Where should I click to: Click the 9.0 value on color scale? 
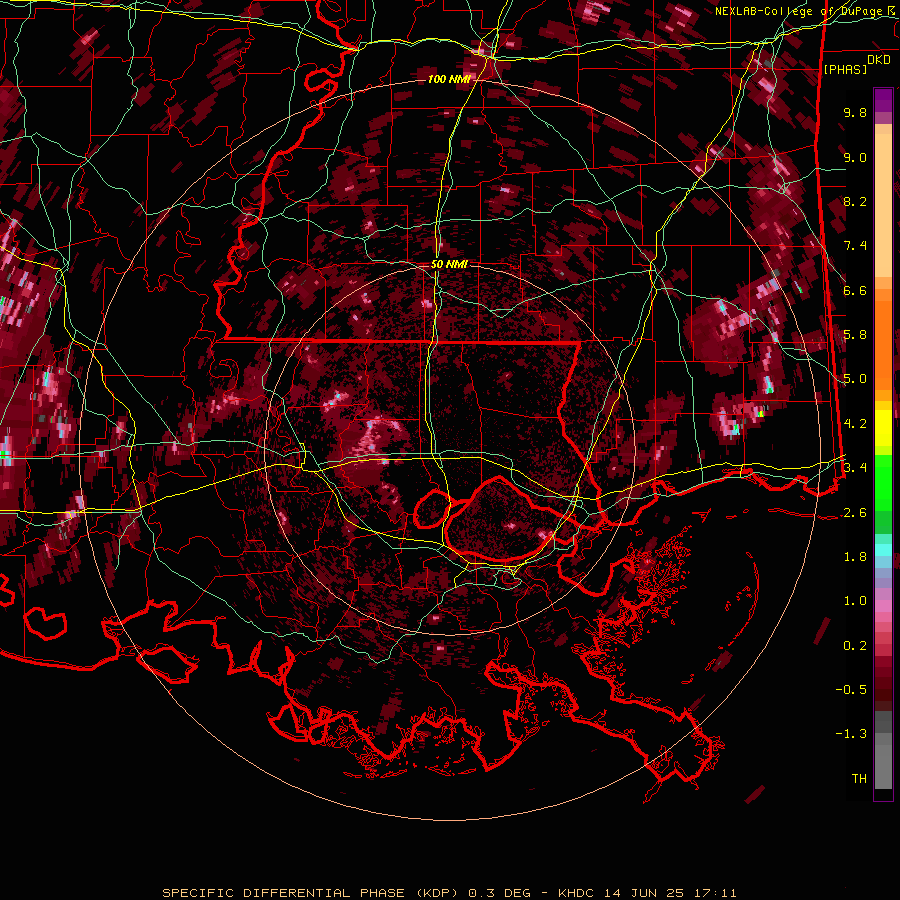pyautogui.click(x=855, y=157)
